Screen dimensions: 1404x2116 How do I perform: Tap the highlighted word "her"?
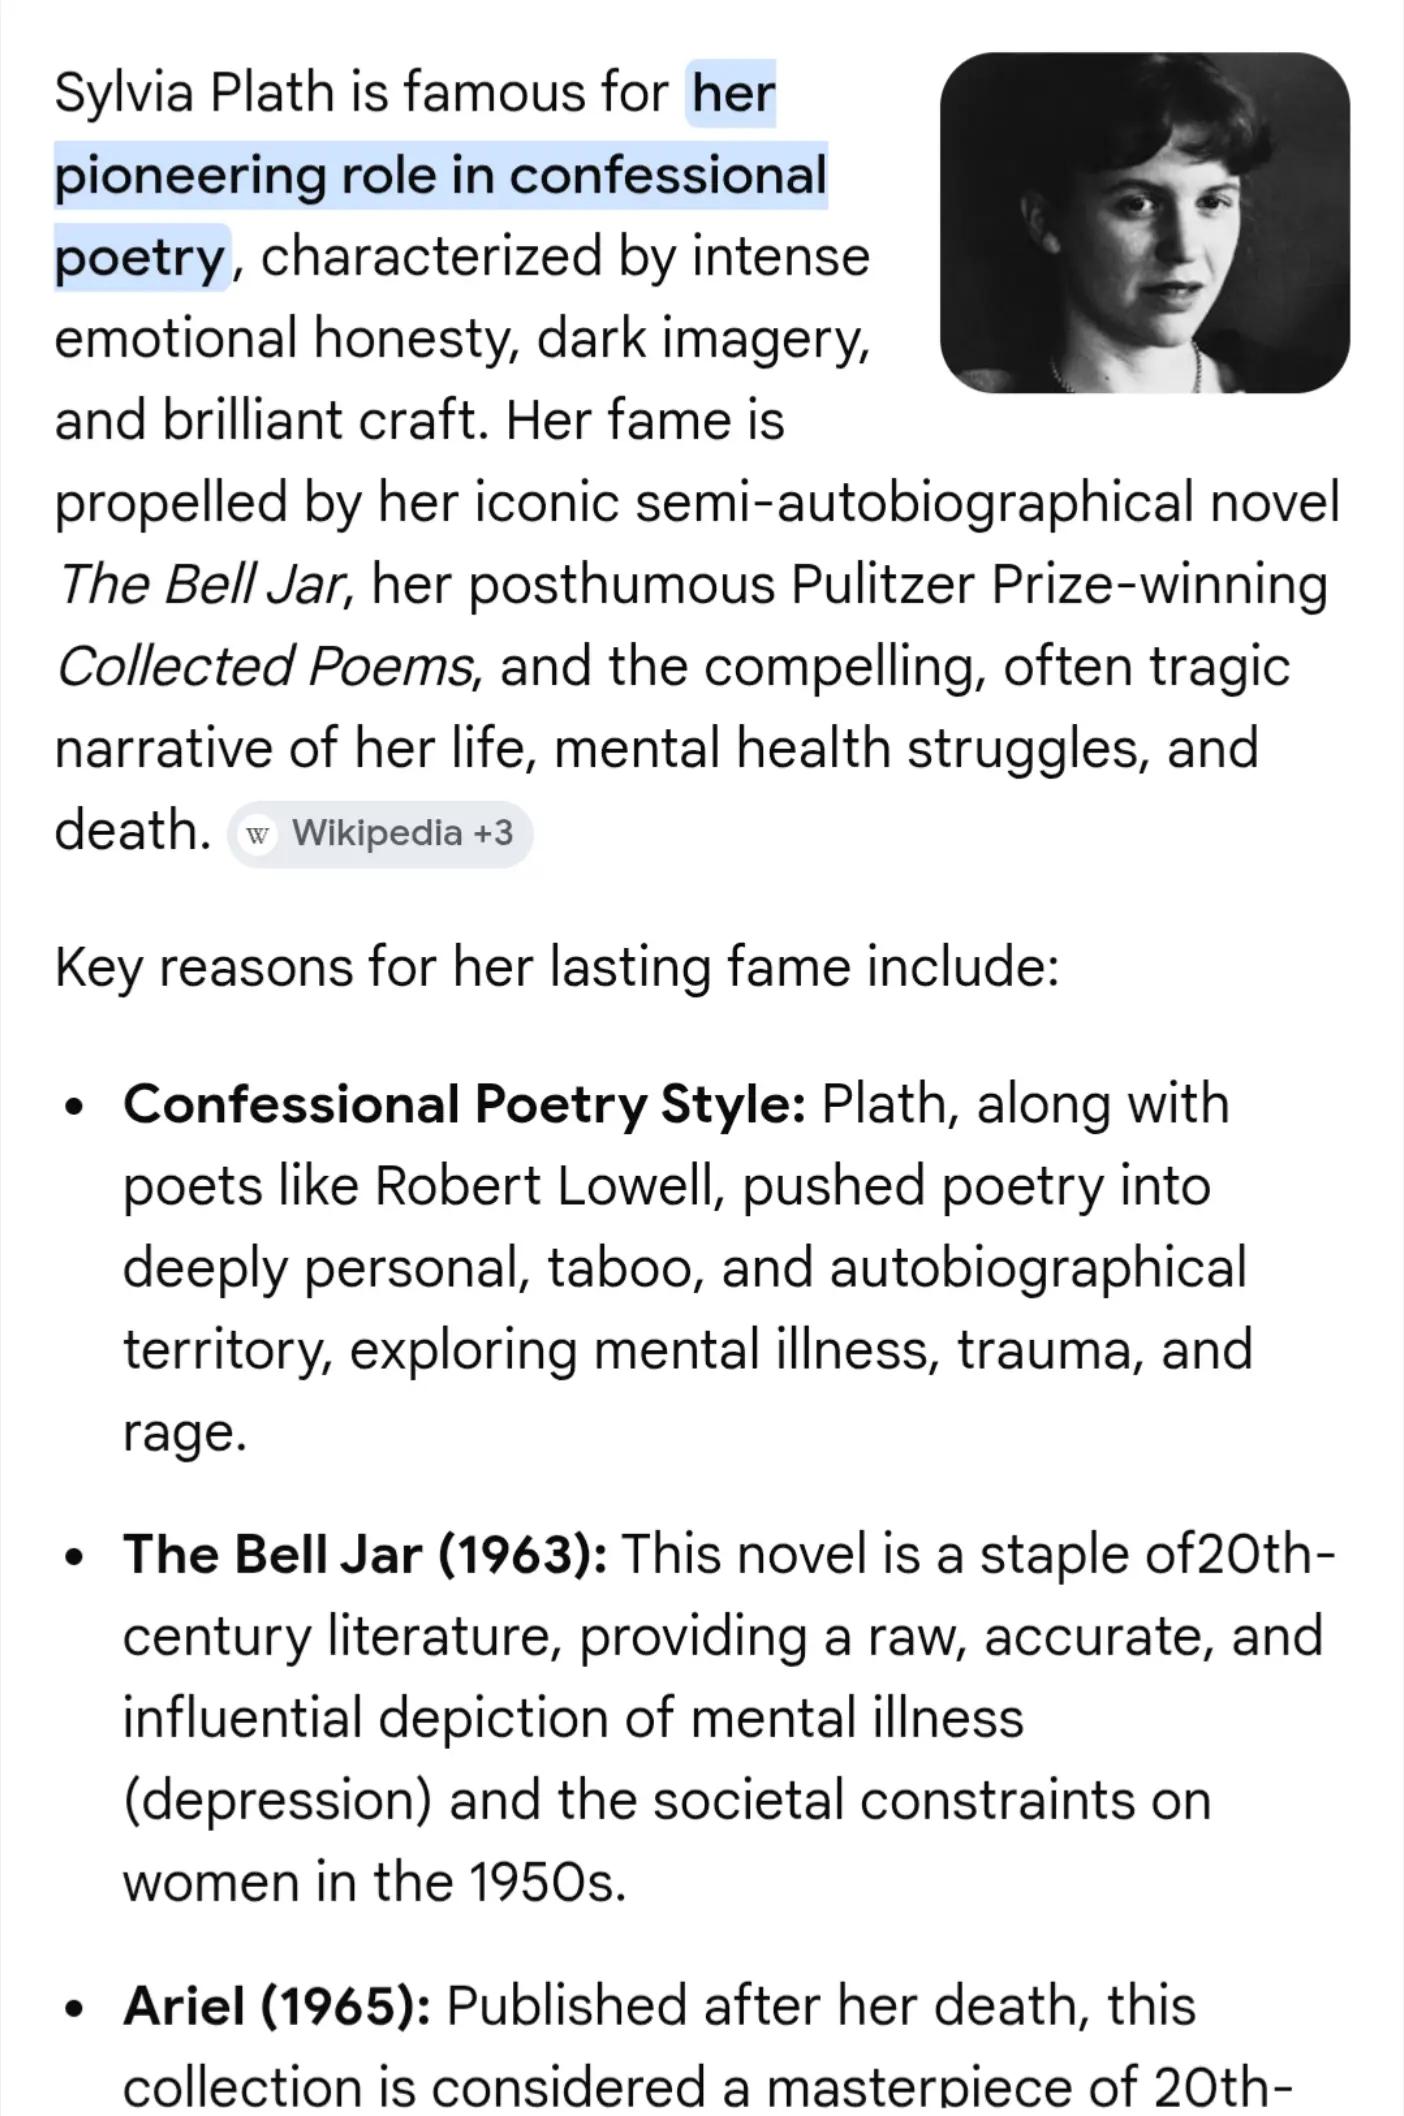[733, 94]
